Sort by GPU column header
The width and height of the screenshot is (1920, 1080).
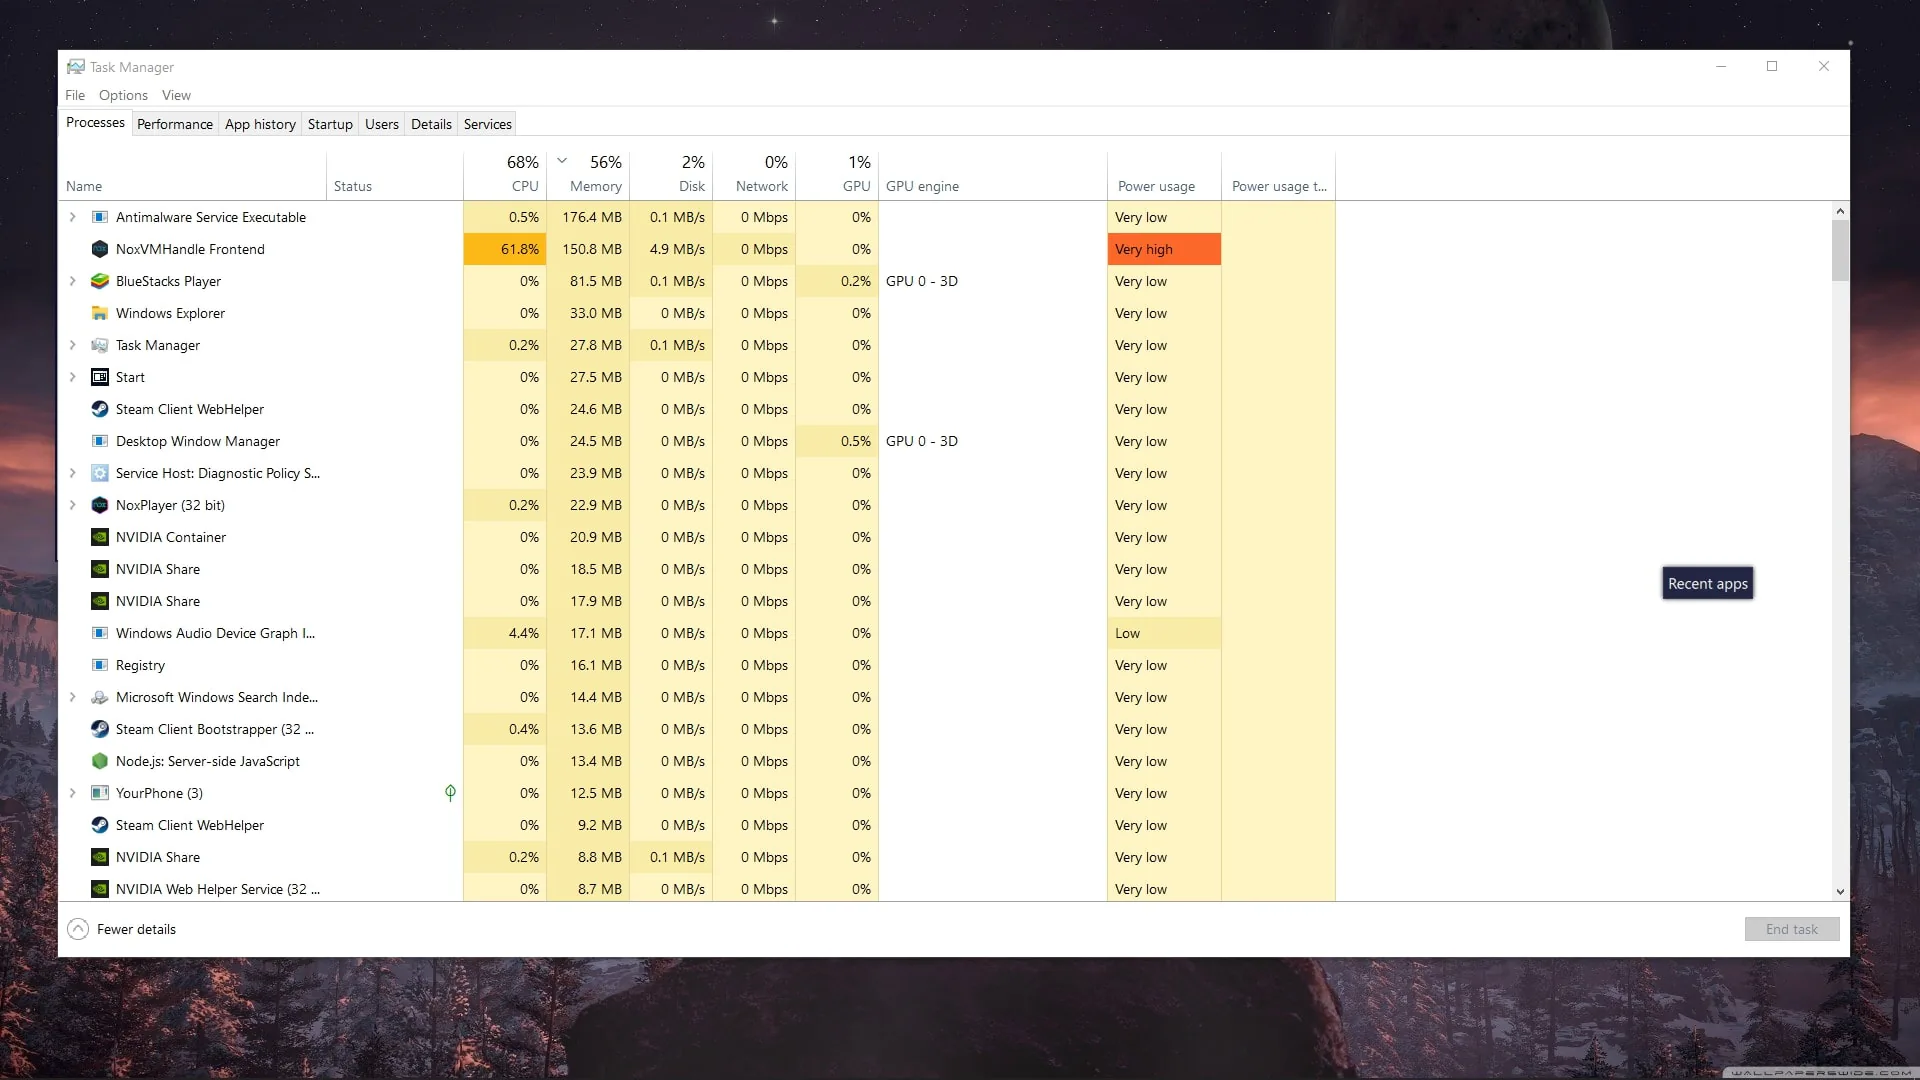[837, 174]
